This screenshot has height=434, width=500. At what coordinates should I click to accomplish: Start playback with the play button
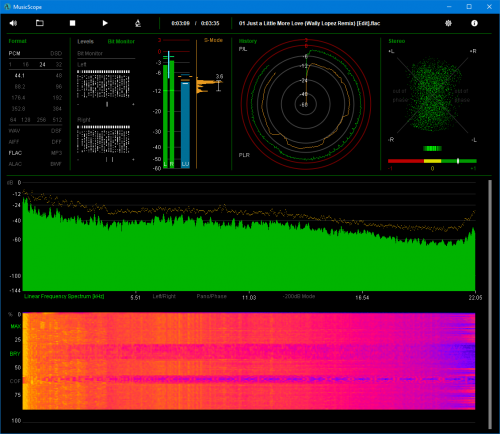click(x=105, y=23)
